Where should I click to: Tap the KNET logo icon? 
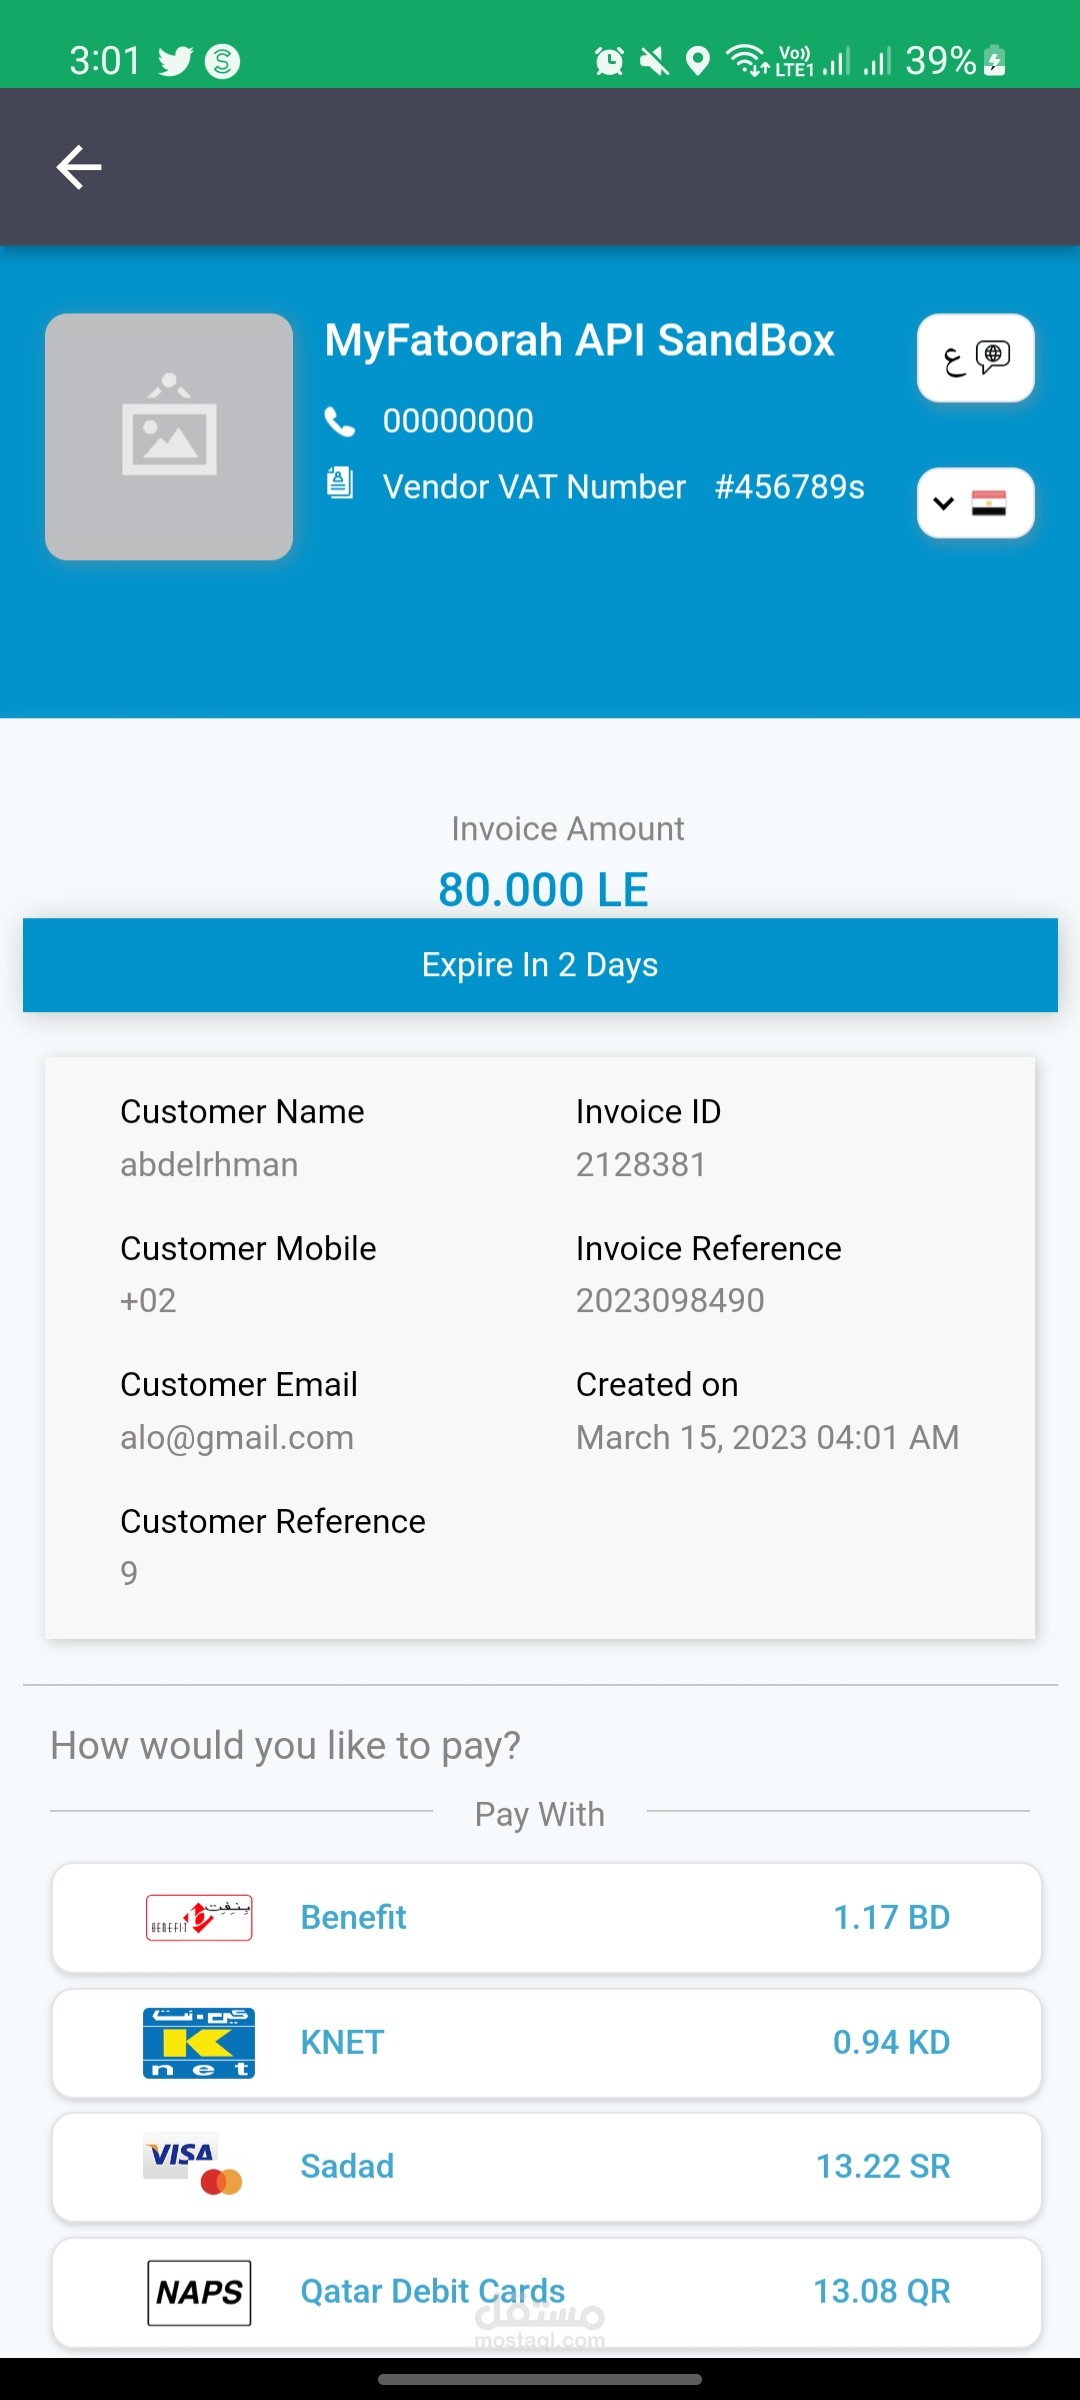coord(198,2042)
